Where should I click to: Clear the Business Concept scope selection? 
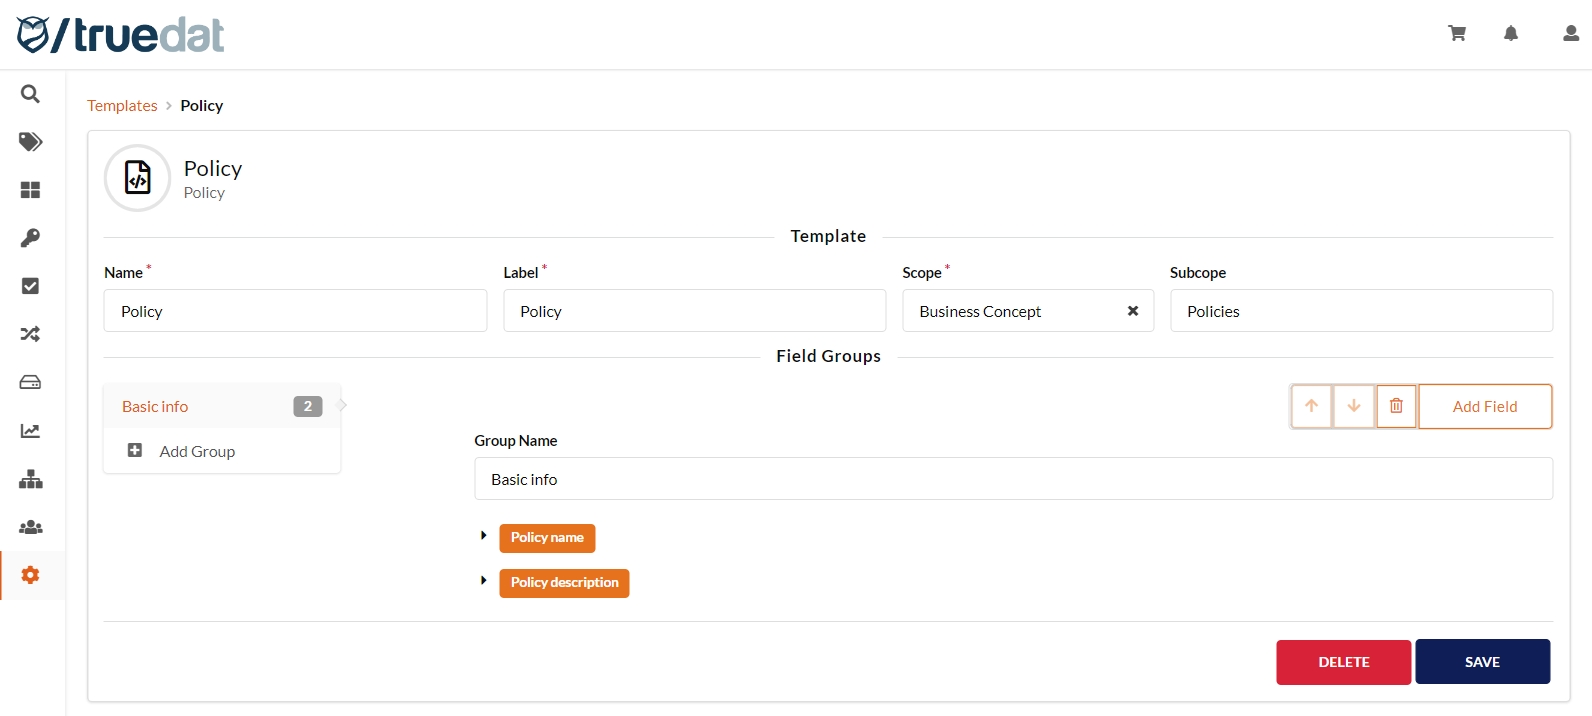pyautogui.click(x=1133, y=311)
